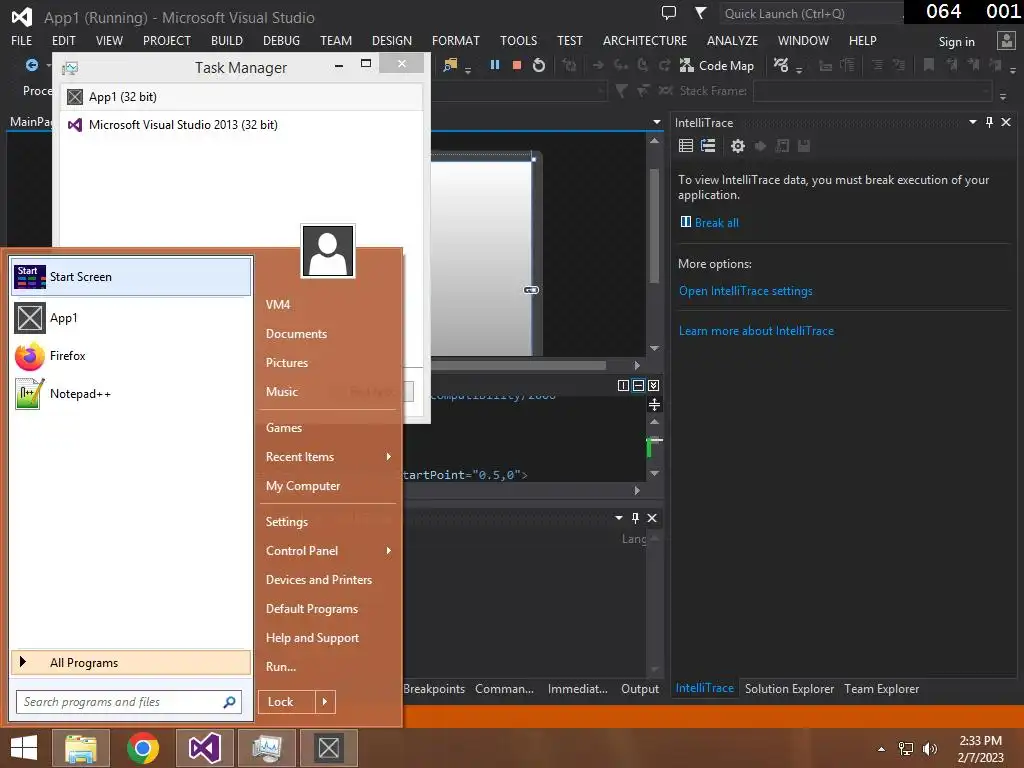This screenshot has width=1024, height=768.
Task: Click the user picture in Start menu
Action: [328, 251]
